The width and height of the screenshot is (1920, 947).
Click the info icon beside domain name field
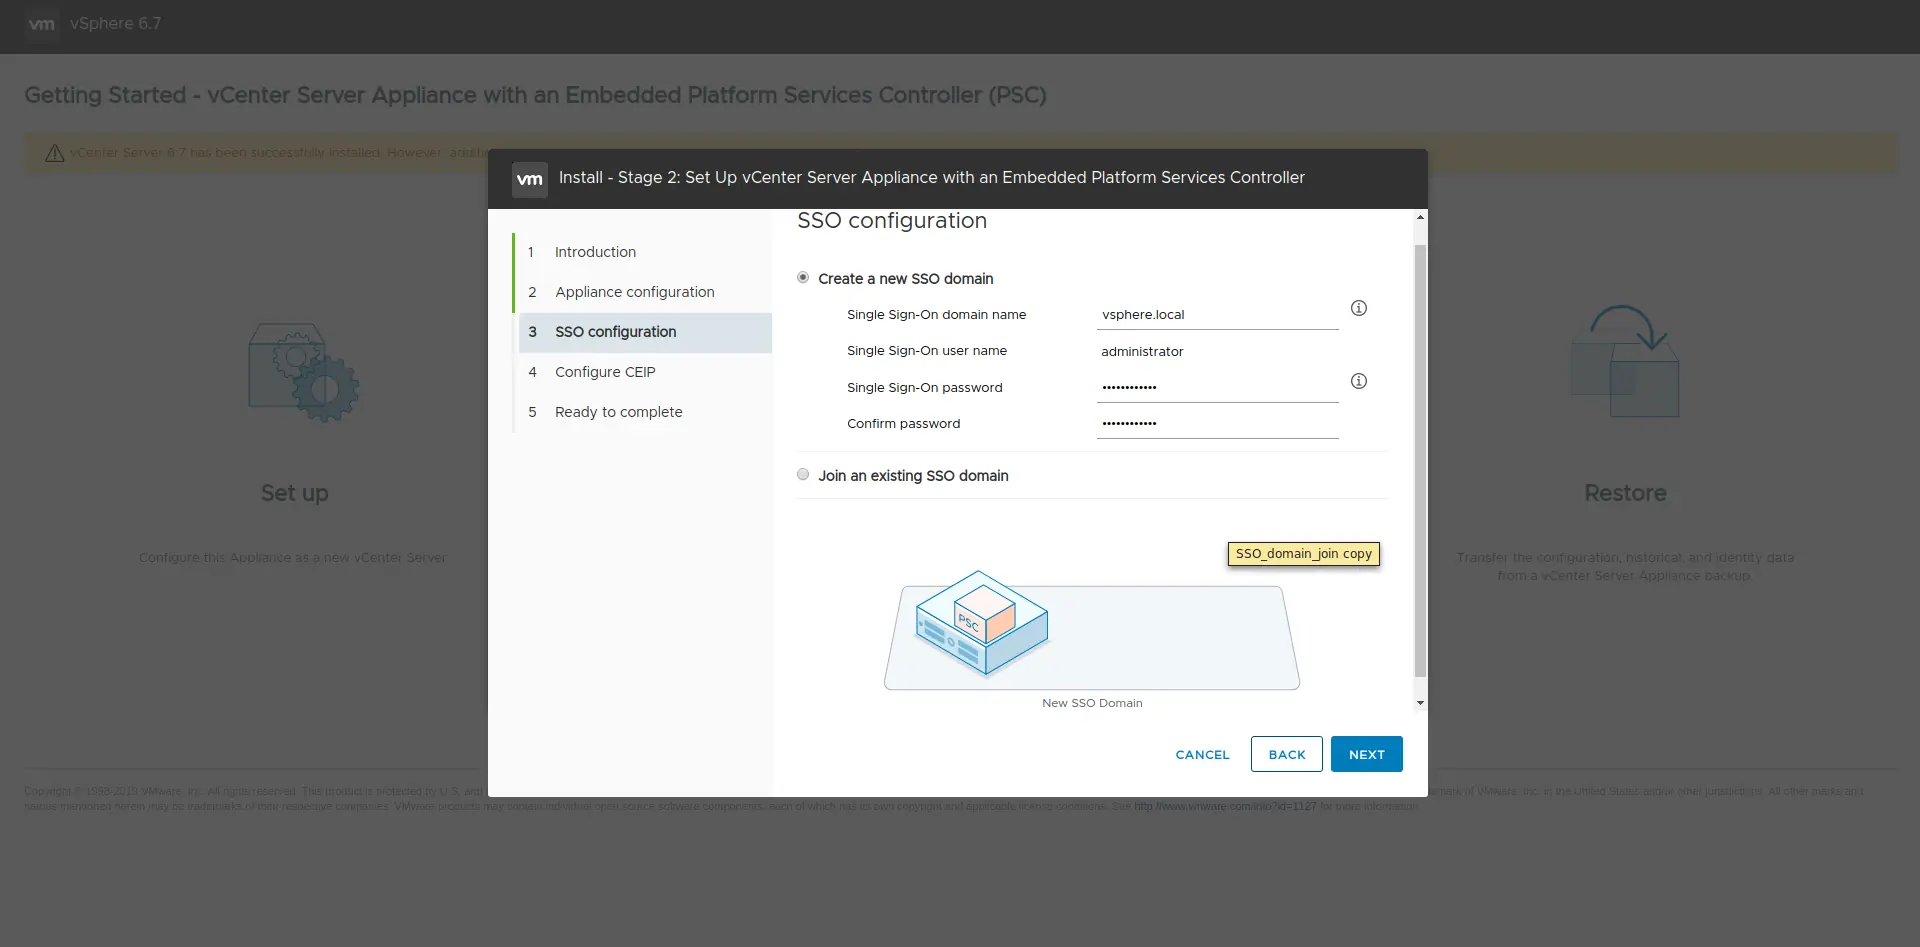[1359, 308]
